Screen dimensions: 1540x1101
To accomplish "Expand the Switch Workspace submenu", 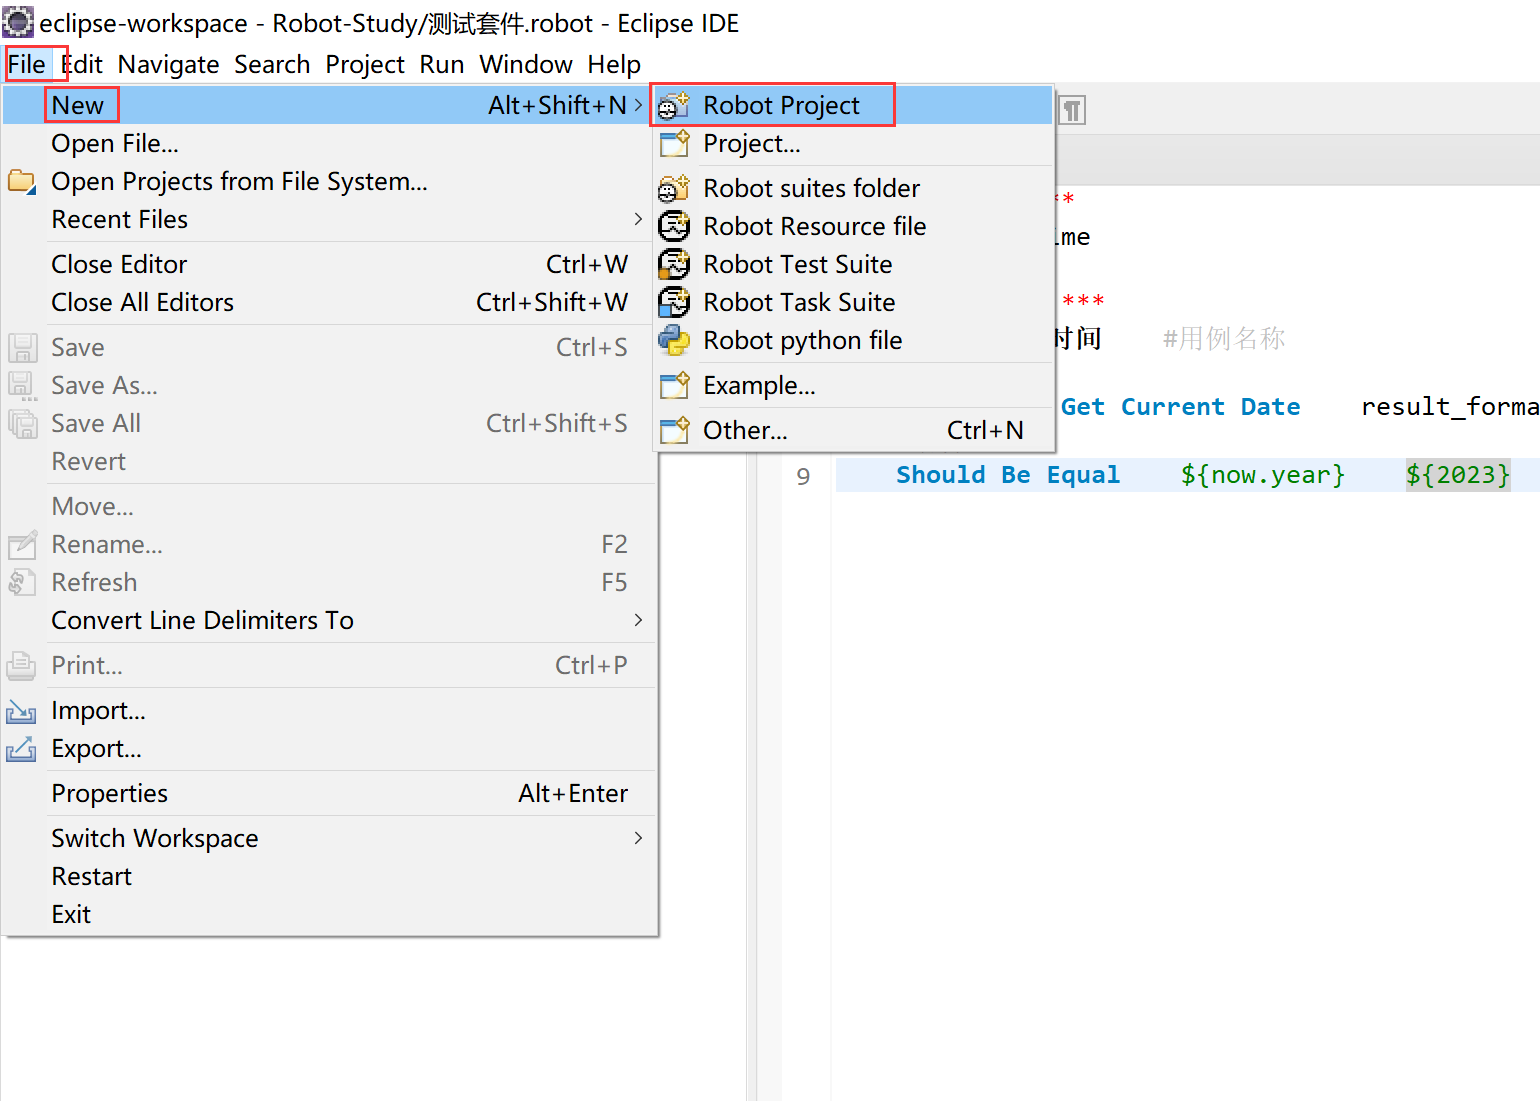I will point(328,838).
